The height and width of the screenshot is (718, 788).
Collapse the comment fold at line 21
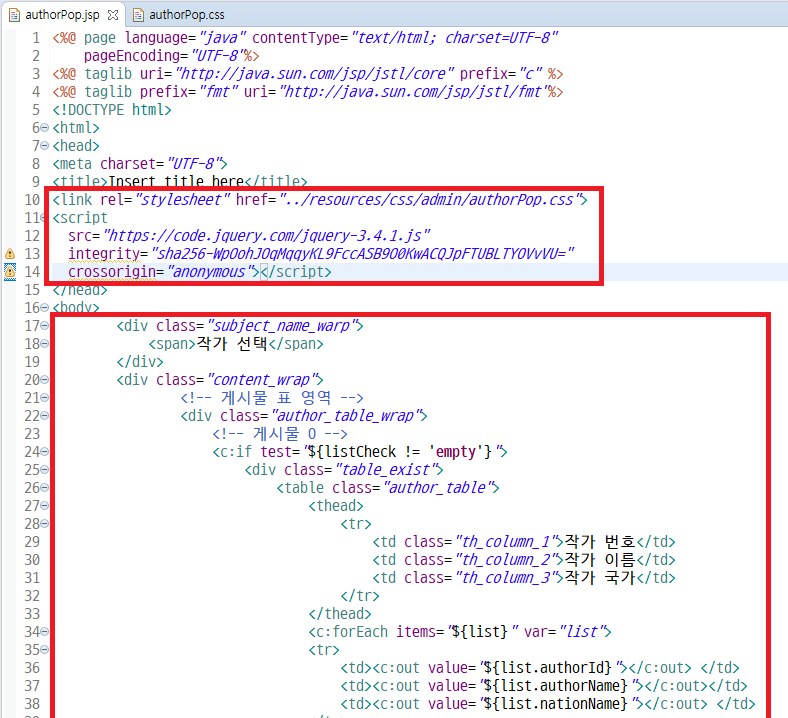(44, 397)
